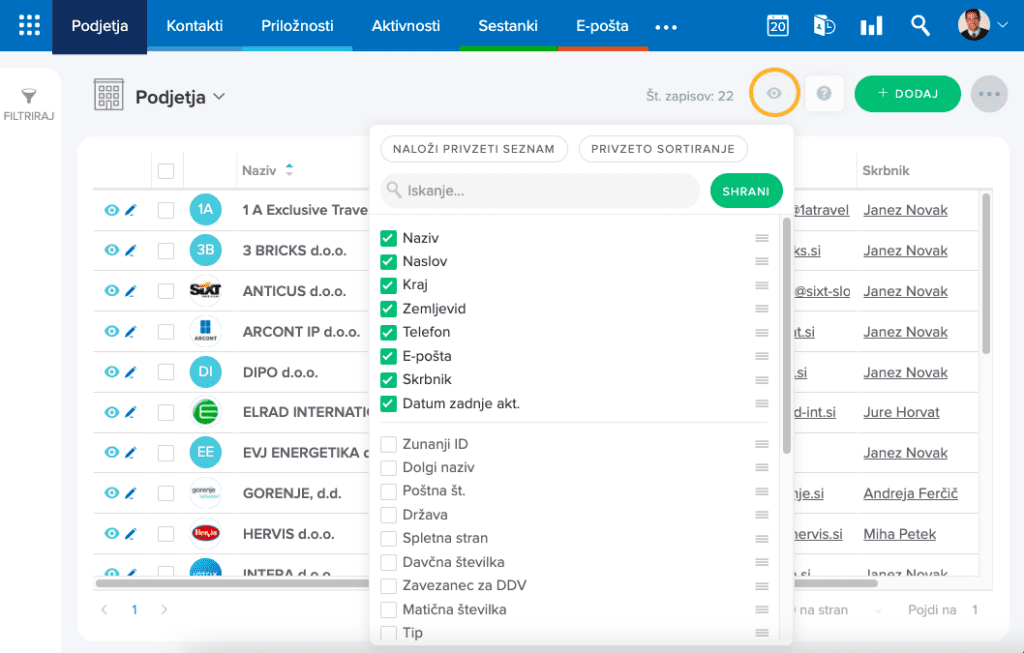Open the app launcher grid icon
The width and height of the screenshot is (1024, 653).
(30, 26)
